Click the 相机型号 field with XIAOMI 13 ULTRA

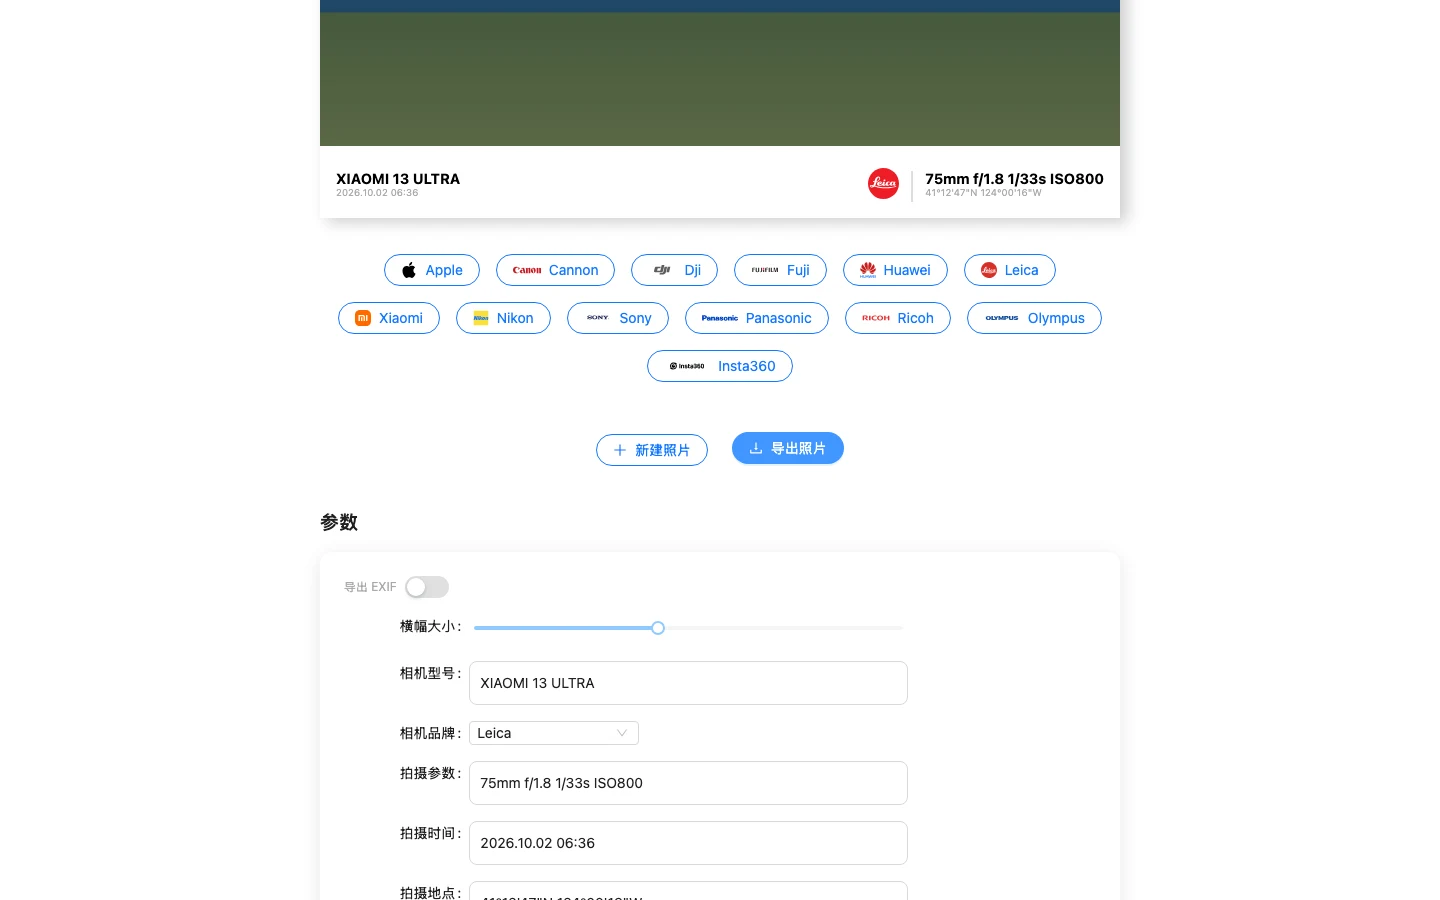688,683
